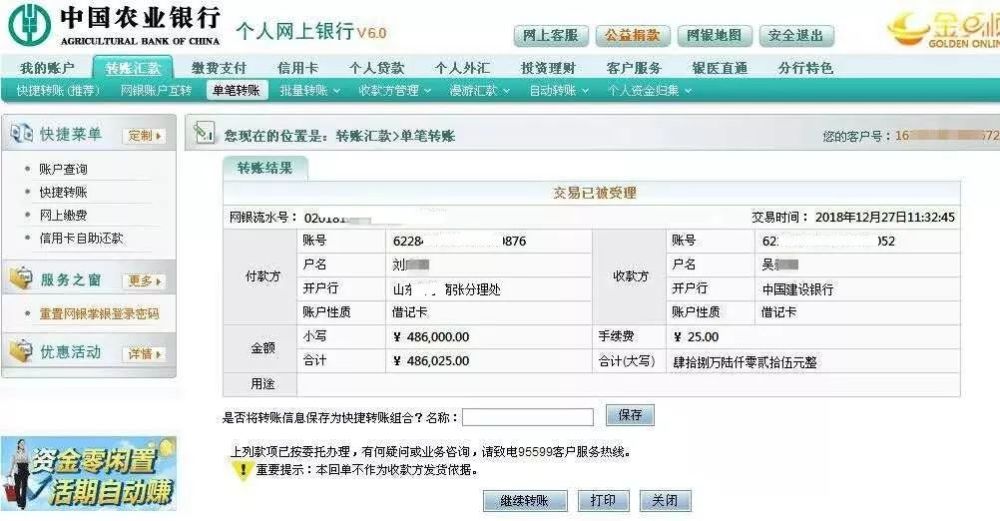Click the 关闭 button

[665, 501]
